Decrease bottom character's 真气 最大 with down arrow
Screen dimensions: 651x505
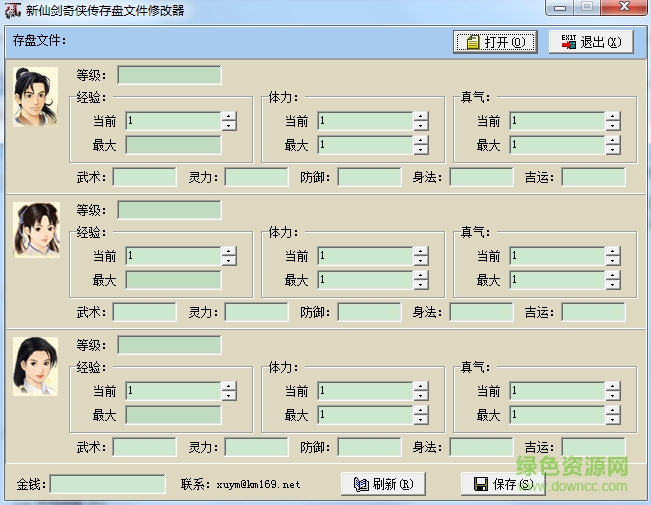tap(613, 420)
